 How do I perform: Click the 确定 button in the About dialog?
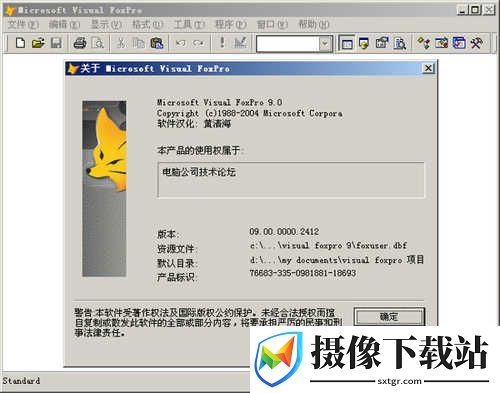(x=389, y=316)
